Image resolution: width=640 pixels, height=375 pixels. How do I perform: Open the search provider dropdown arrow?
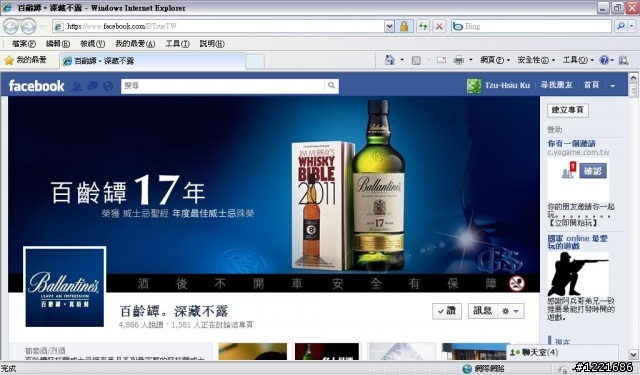[631, 27]
